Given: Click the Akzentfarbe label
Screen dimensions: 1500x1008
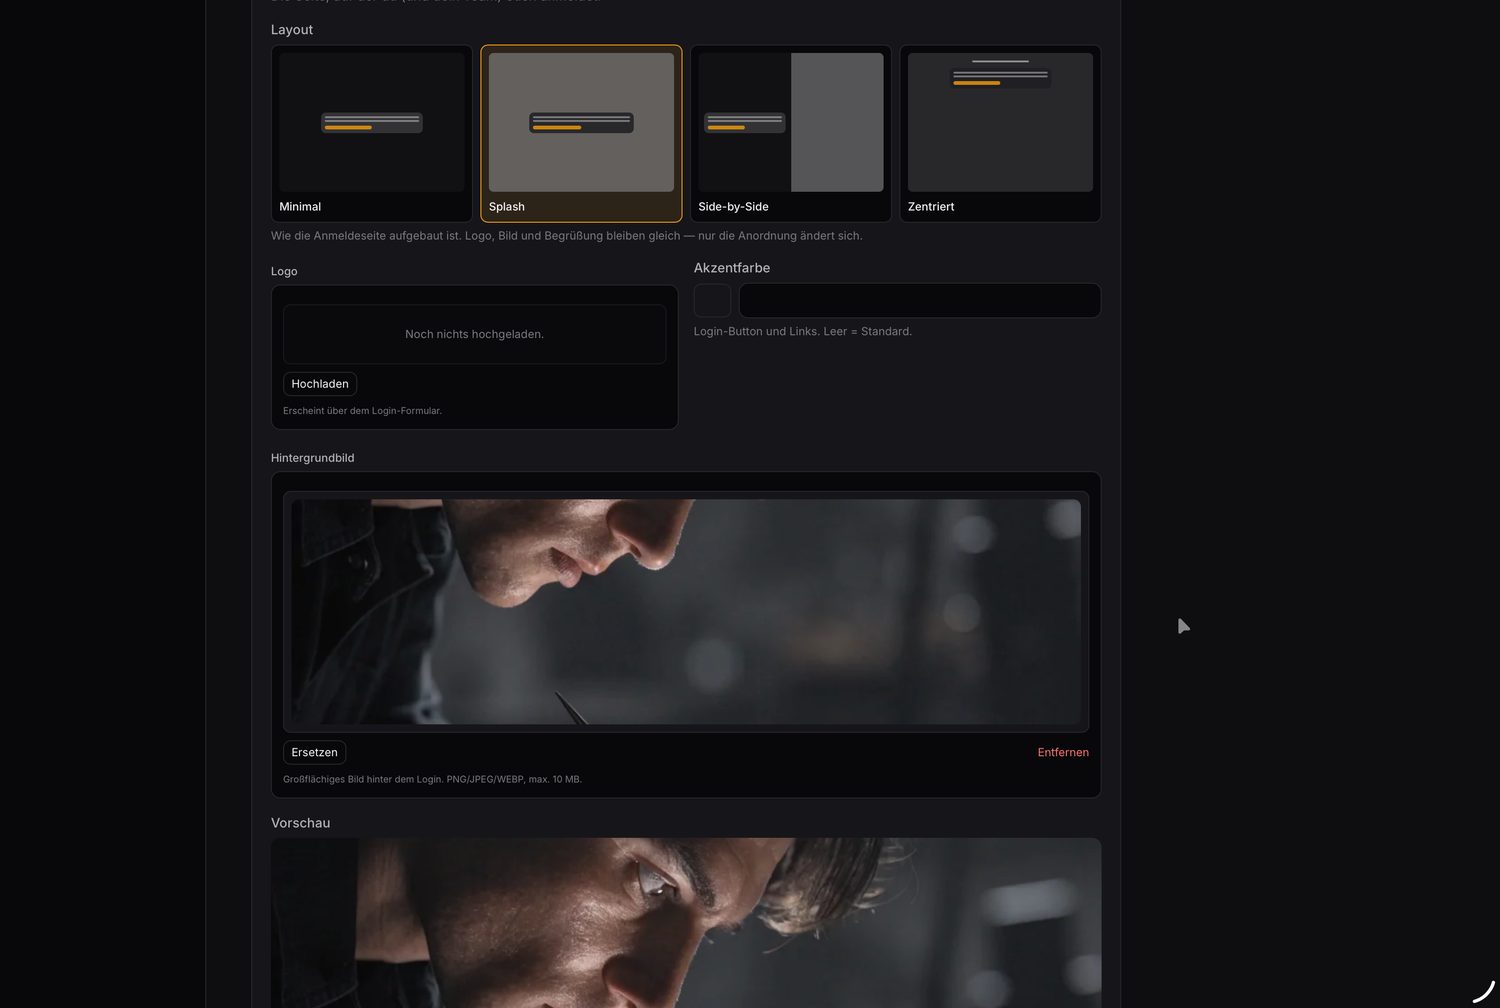Looking at the screenshot, I should pos(732,268).
